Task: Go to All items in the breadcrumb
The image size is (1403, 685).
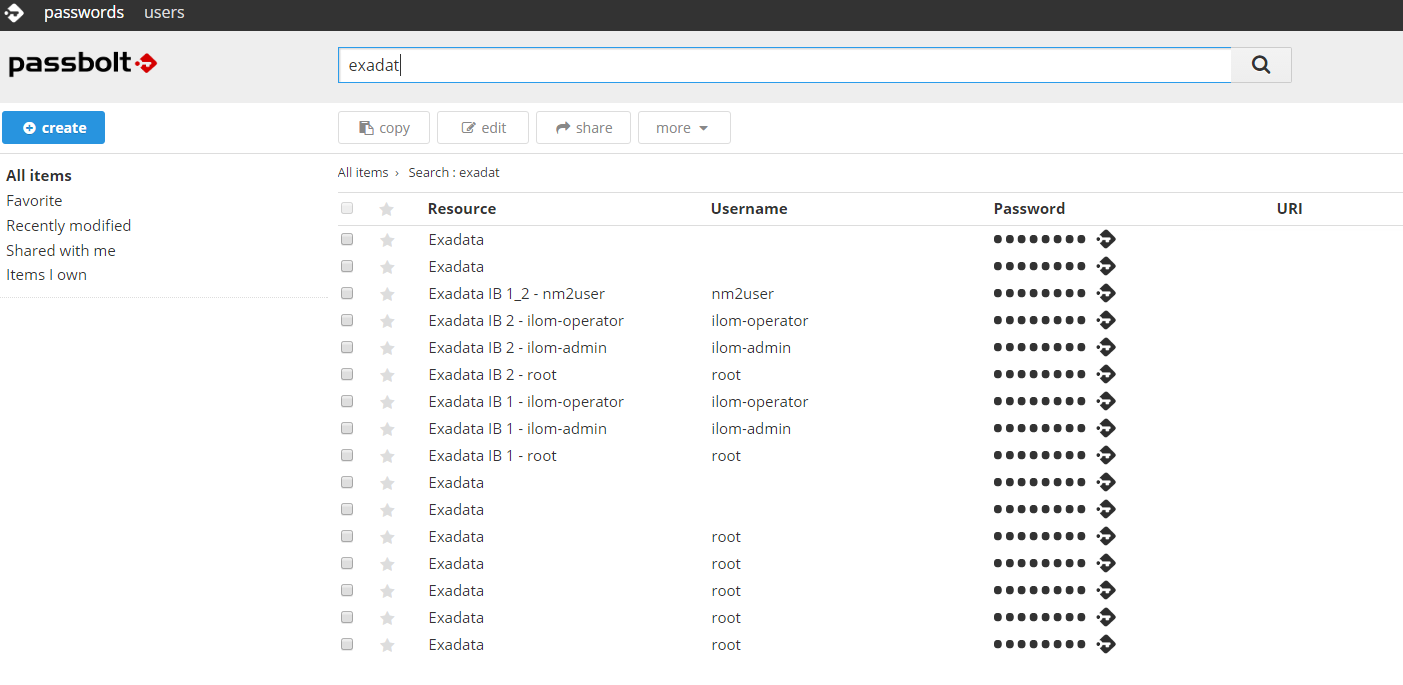Action: coord(363,173)
